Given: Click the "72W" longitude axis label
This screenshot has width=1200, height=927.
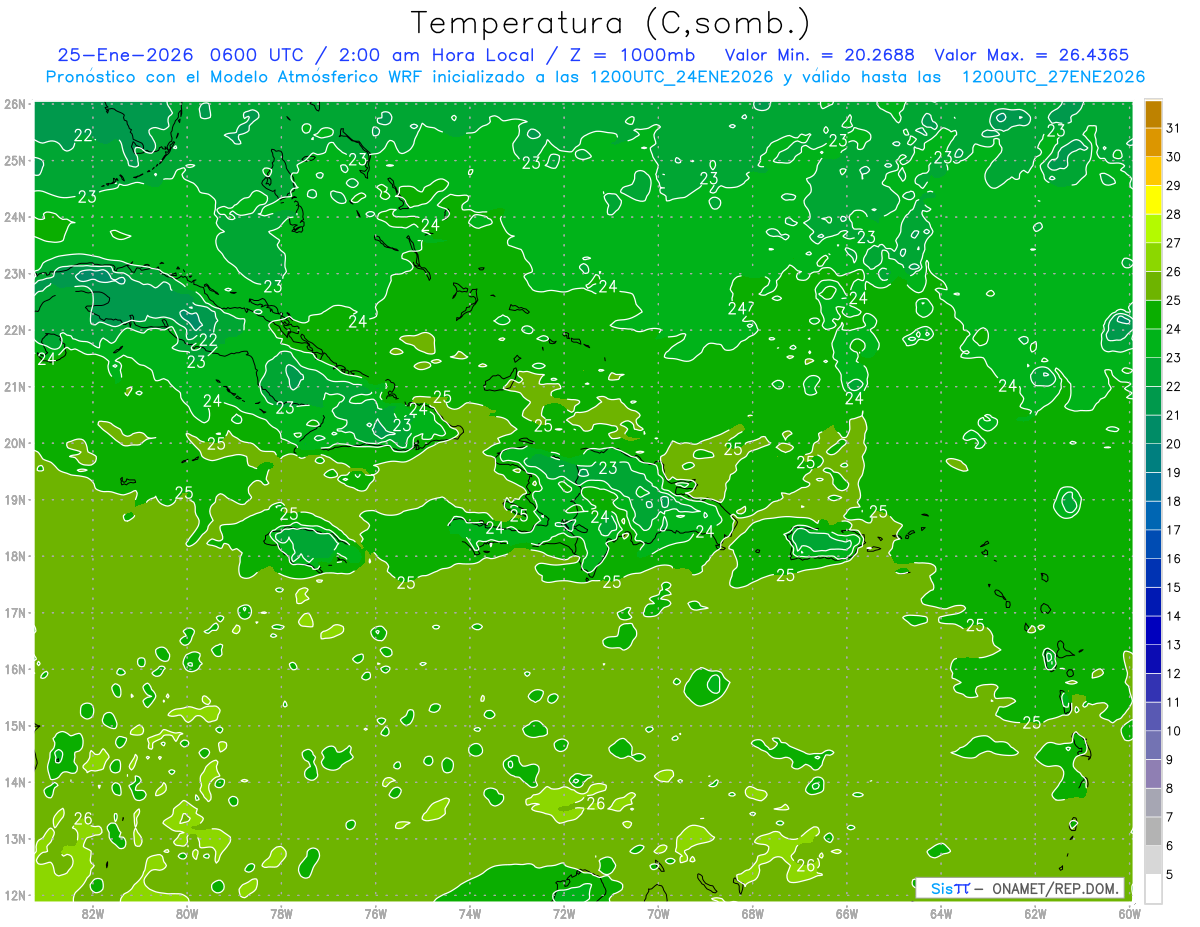Looking at the screenshot, I should pos(564,913).
